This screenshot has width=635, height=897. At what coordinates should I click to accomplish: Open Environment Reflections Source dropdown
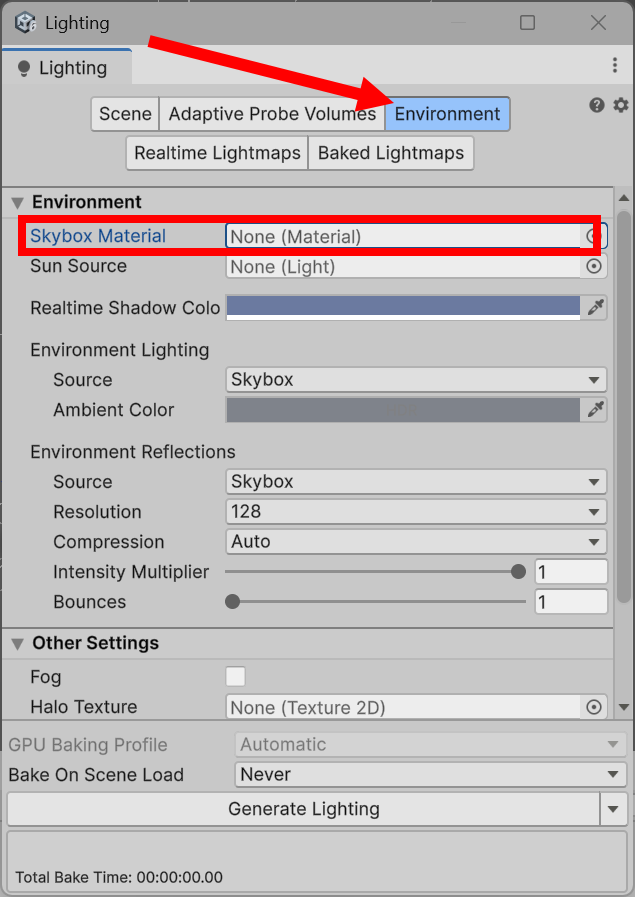point(416,482)
